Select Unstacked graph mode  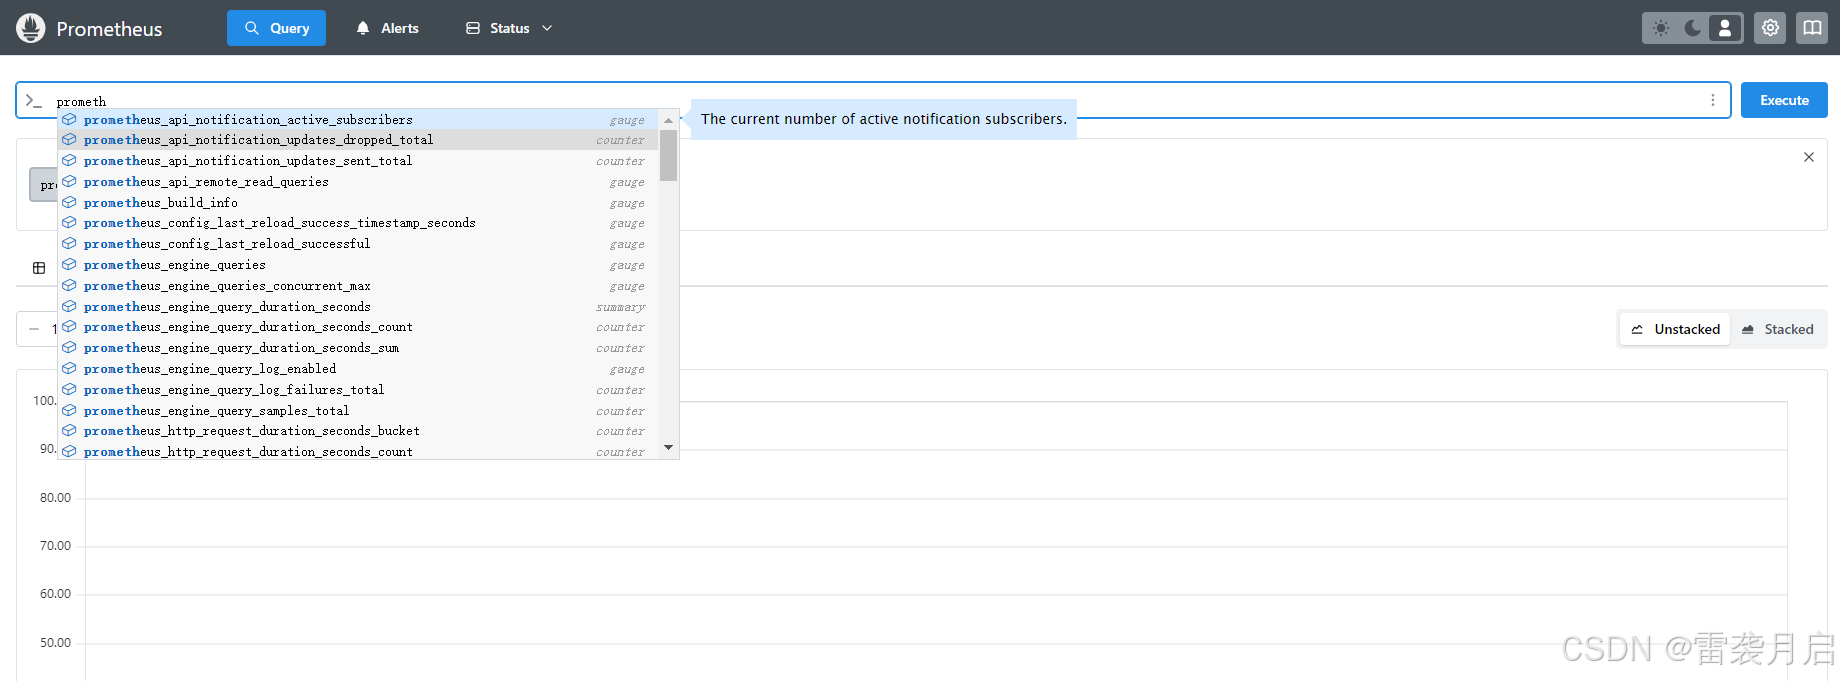(x=1675, y=329)
